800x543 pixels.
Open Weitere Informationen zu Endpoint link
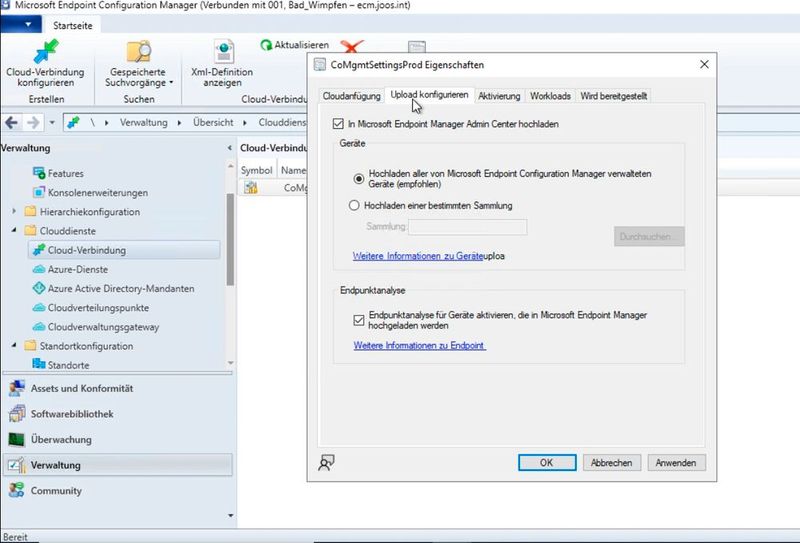(419, 345)
